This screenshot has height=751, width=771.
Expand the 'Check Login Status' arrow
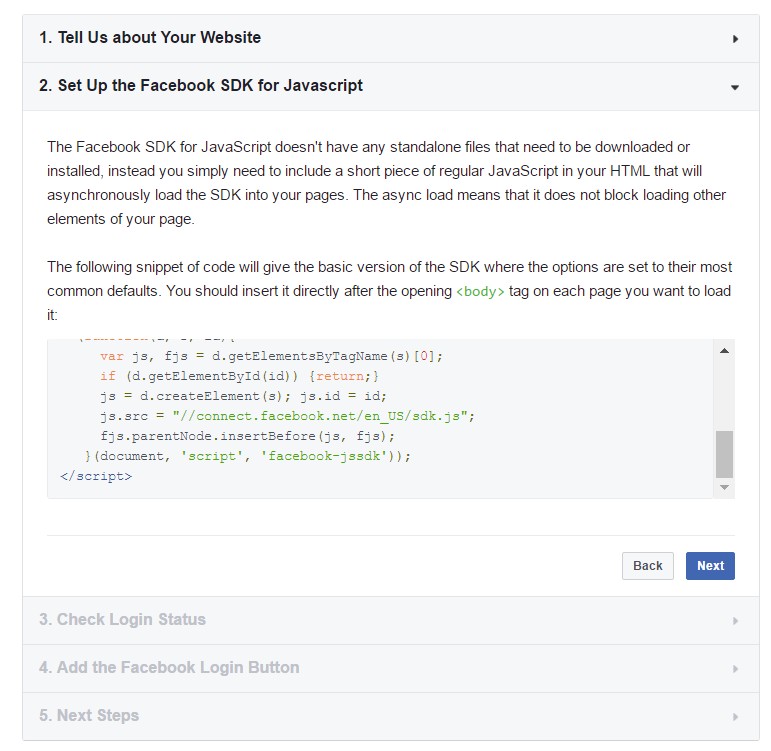735,621
